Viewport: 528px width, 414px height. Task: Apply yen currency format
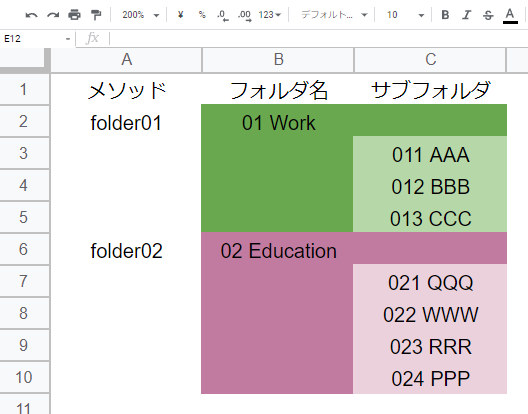pos(180,15)
